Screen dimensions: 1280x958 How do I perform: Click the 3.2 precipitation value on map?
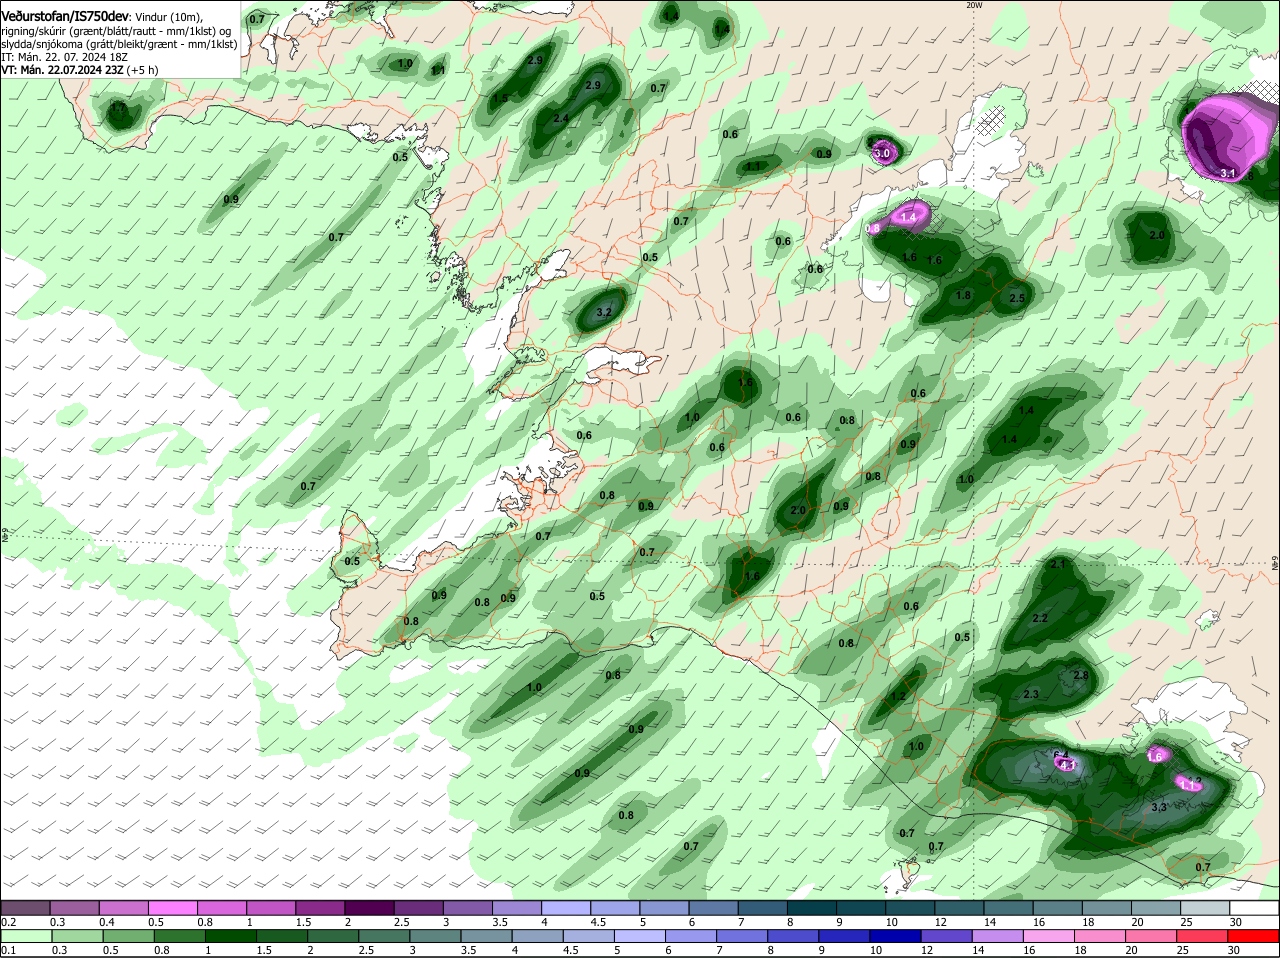603,313
